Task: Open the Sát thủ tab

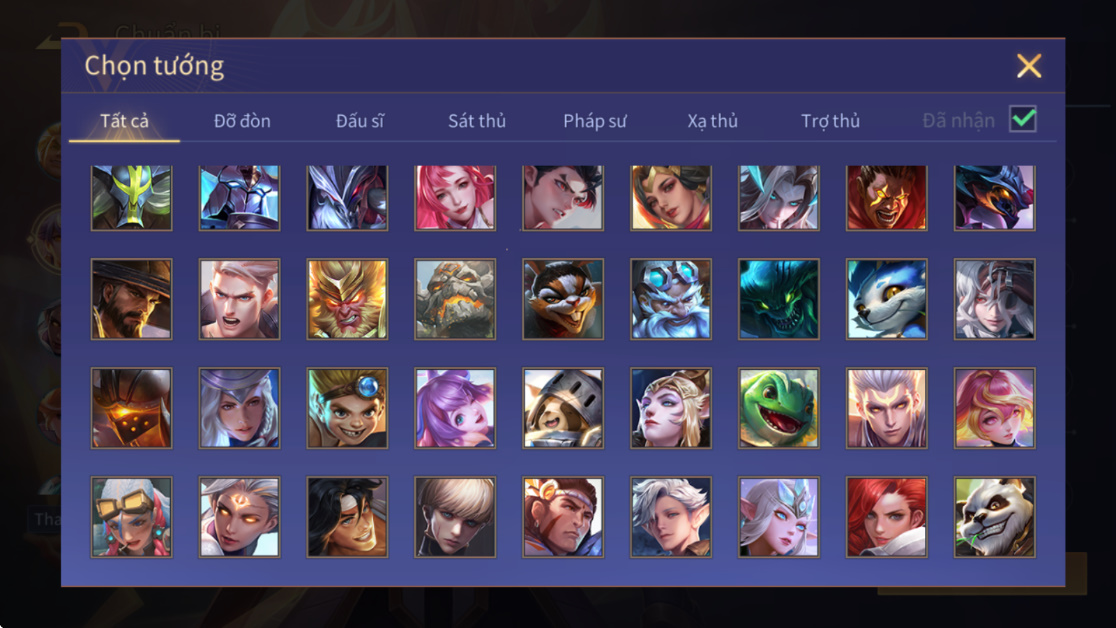Action: point(477,121)
